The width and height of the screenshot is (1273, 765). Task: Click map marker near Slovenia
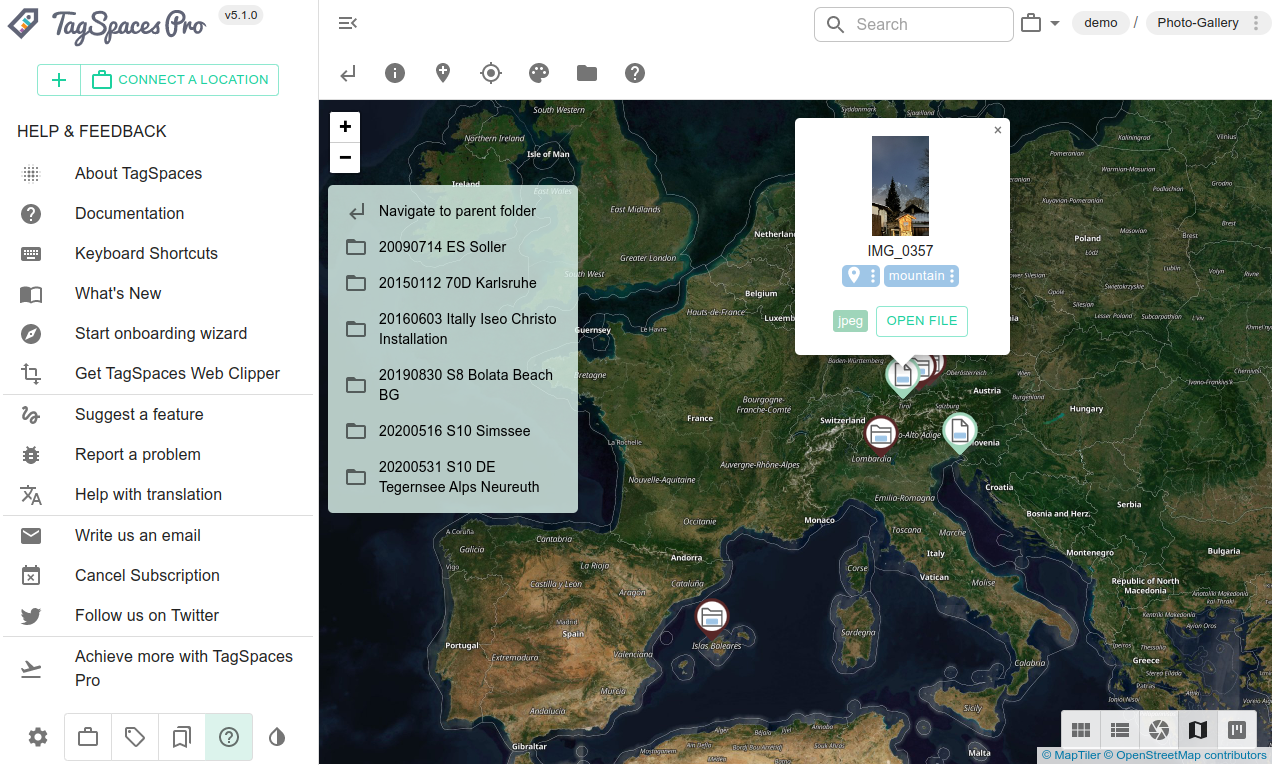959,431
